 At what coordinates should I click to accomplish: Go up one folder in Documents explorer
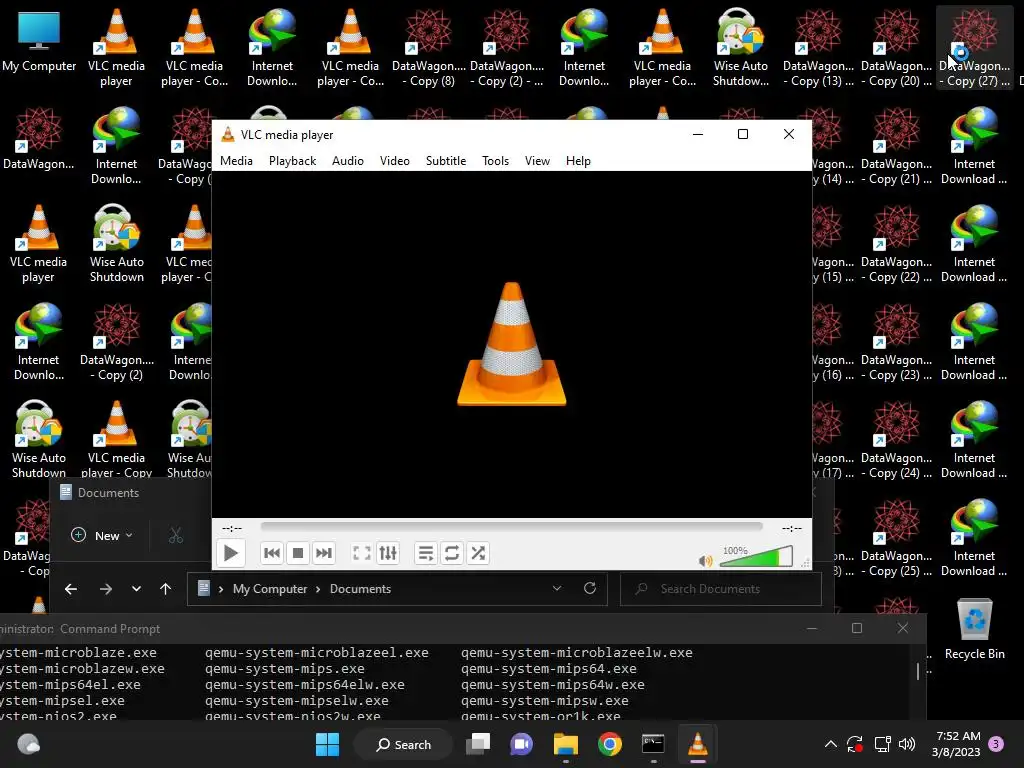point(165,589)
